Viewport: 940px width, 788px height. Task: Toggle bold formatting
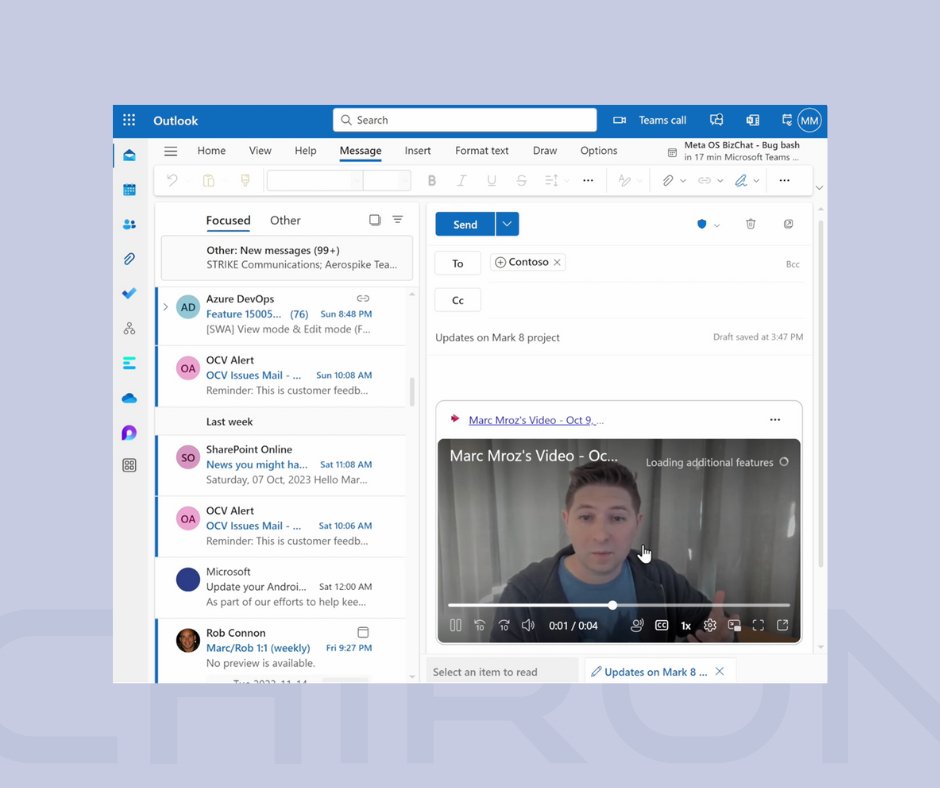click(x=432, y=181)
